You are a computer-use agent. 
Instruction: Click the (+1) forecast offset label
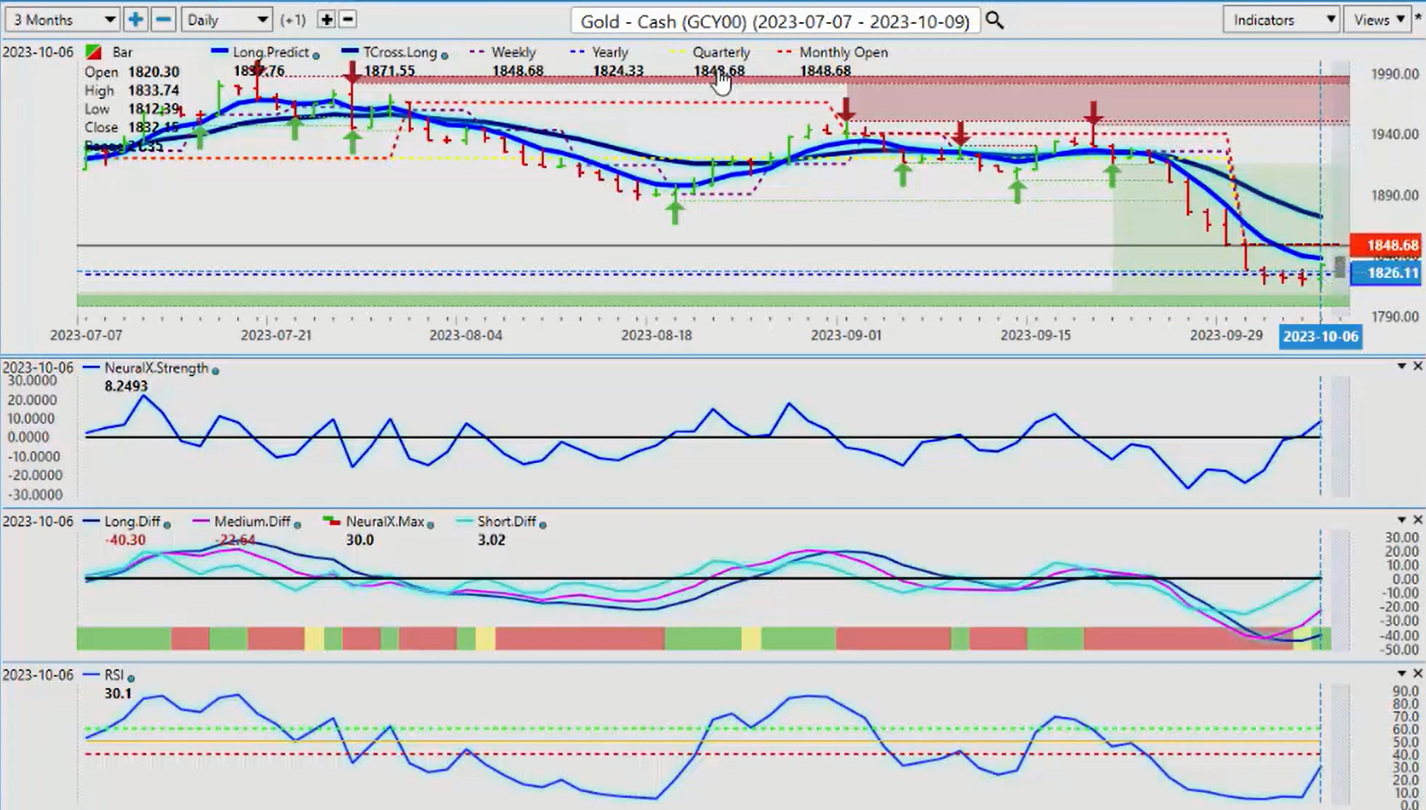coord(294,20)
